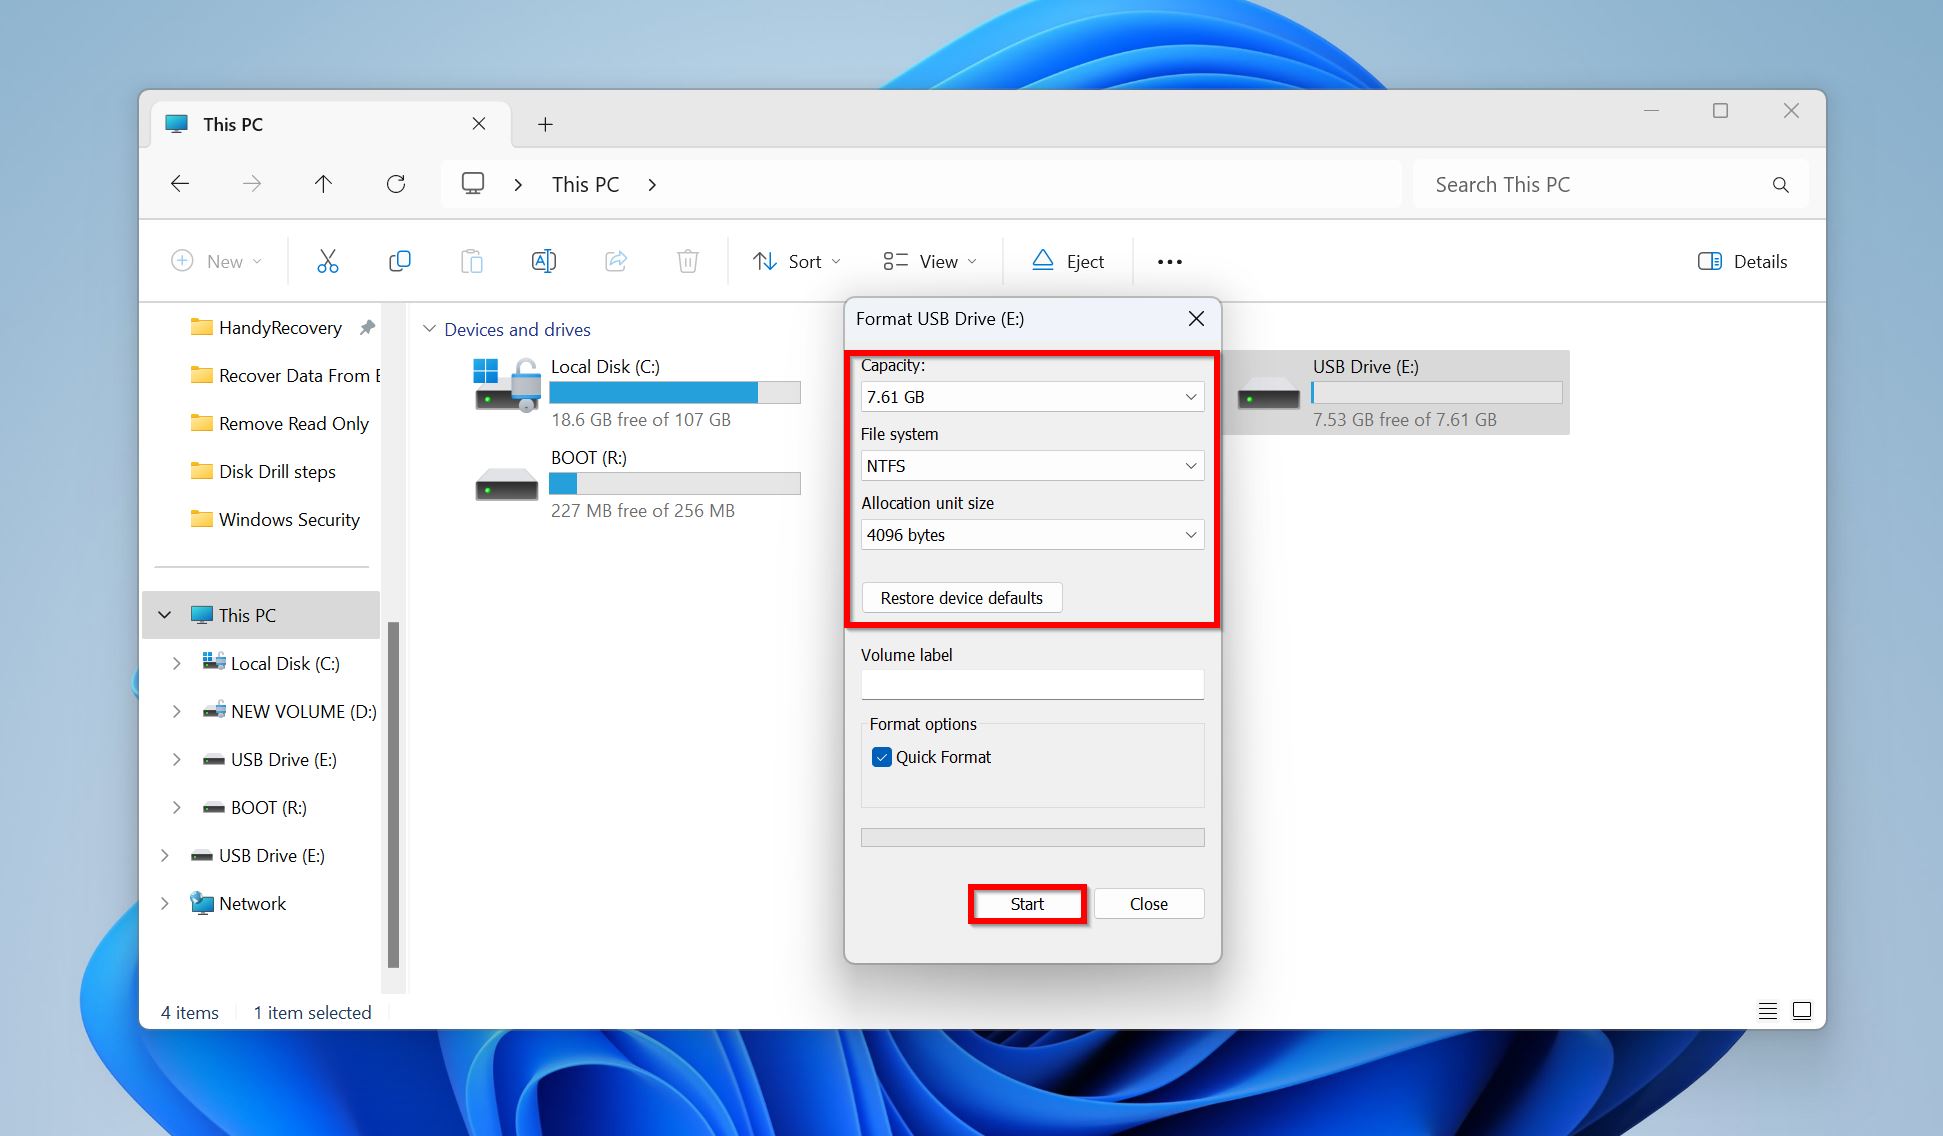The image size is (1943, 1136).
Task: Click the three-dot More options menu
Action: [1168, 261]
